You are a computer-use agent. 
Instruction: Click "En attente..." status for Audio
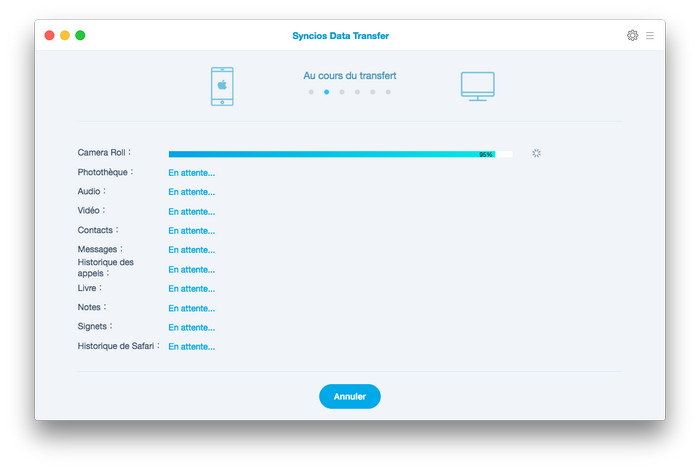[192, 192]
